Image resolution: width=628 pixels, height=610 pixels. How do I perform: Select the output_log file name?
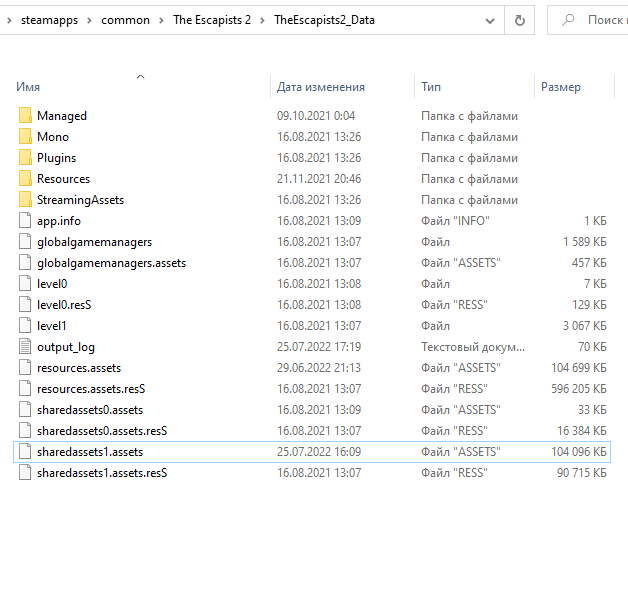pyautogui.click(x=66, y=347)
